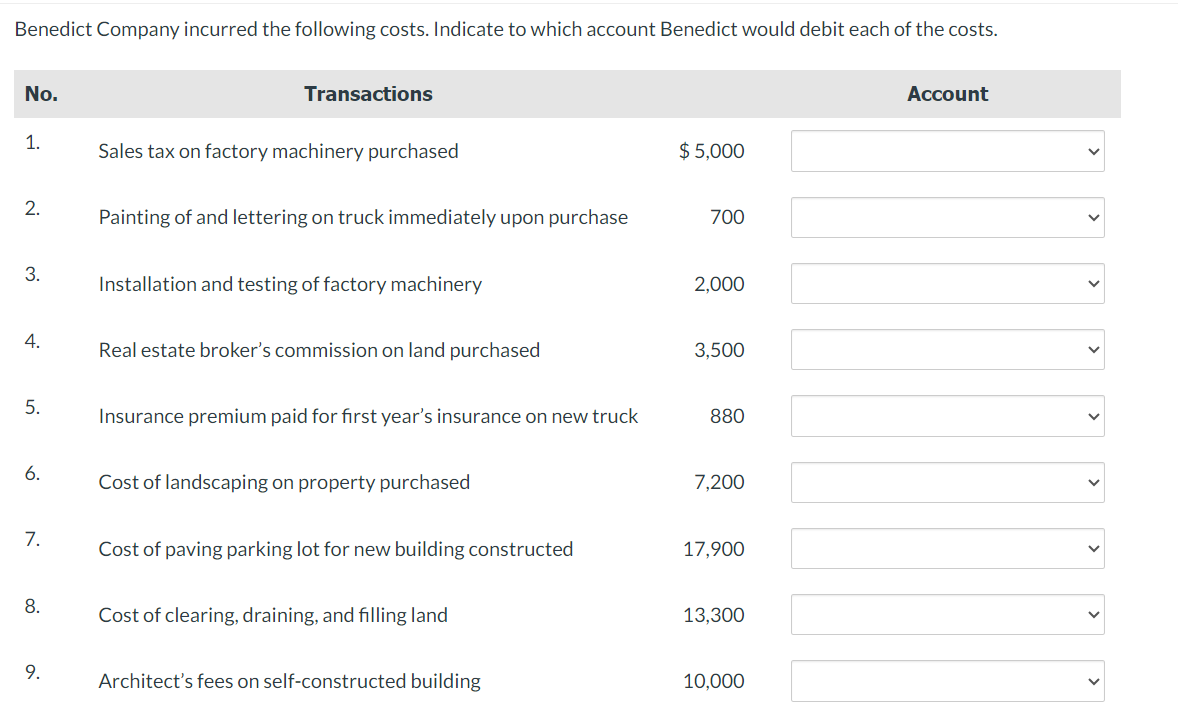Screen dimensions: 1178x726
Task: Select account dropdown for real estate broker's commission
Action: [x=947, y=350]
